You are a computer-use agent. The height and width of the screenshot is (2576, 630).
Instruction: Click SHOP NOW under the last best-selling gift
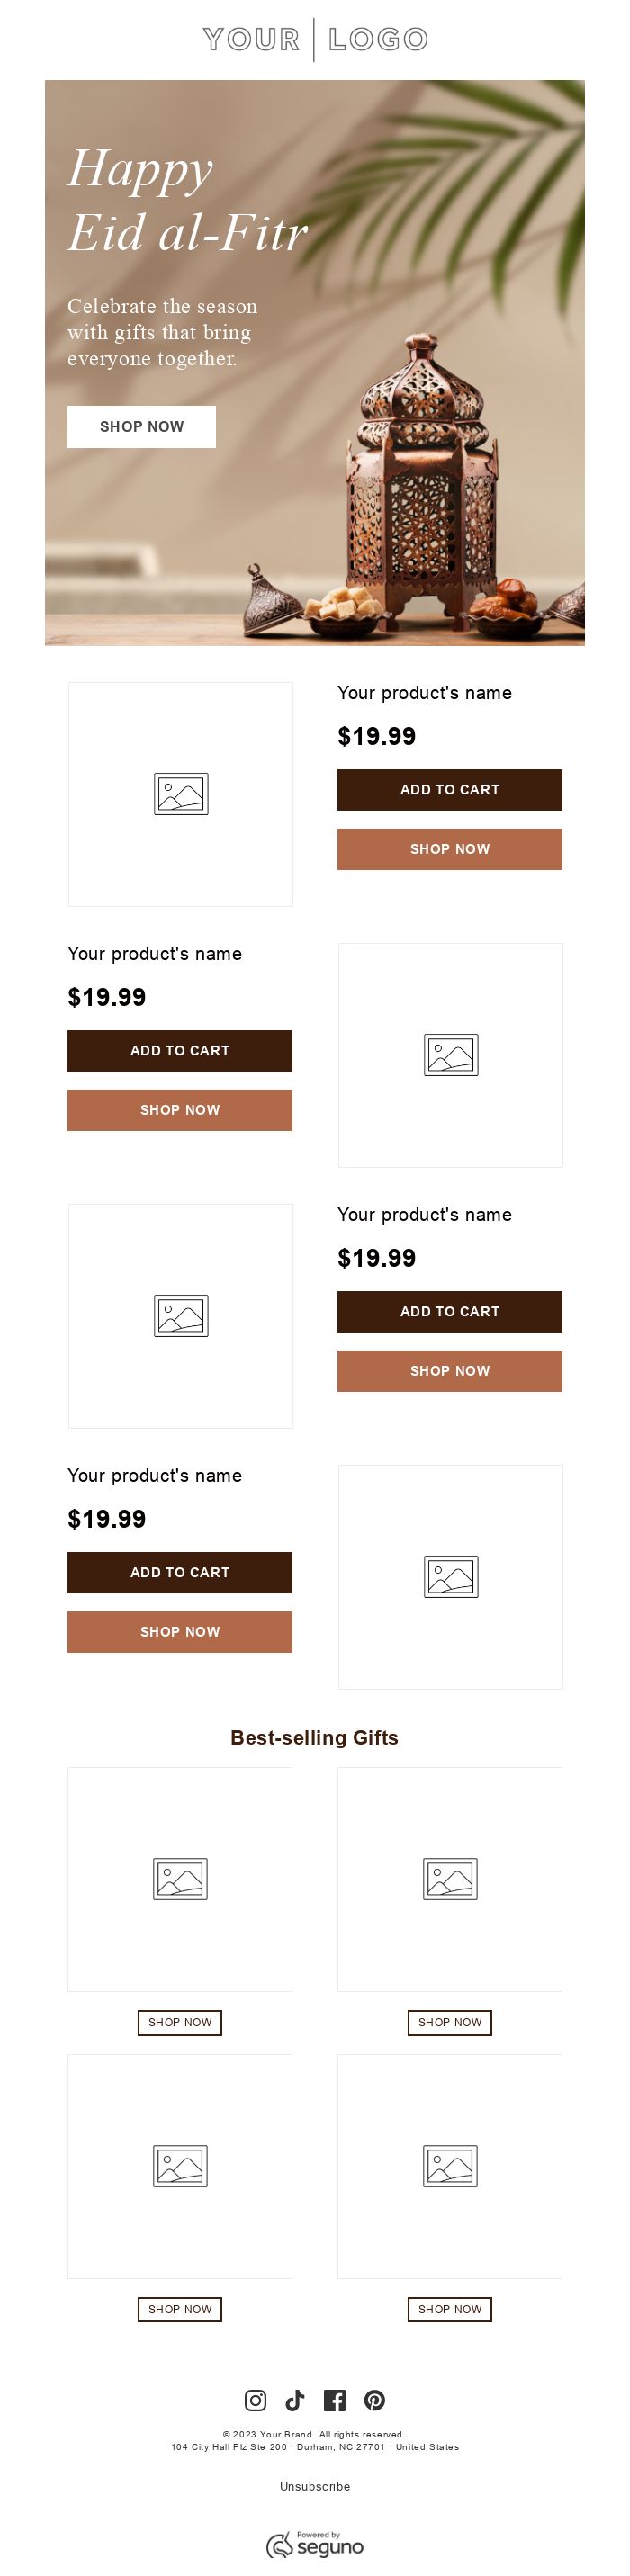coord(449,2310)
